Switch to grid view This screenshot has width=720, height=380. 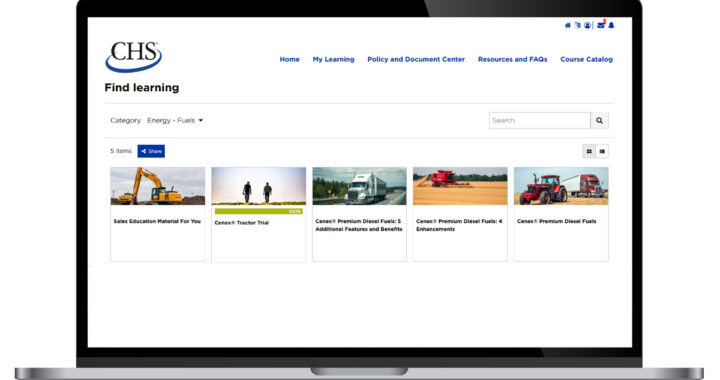point(589,151)
